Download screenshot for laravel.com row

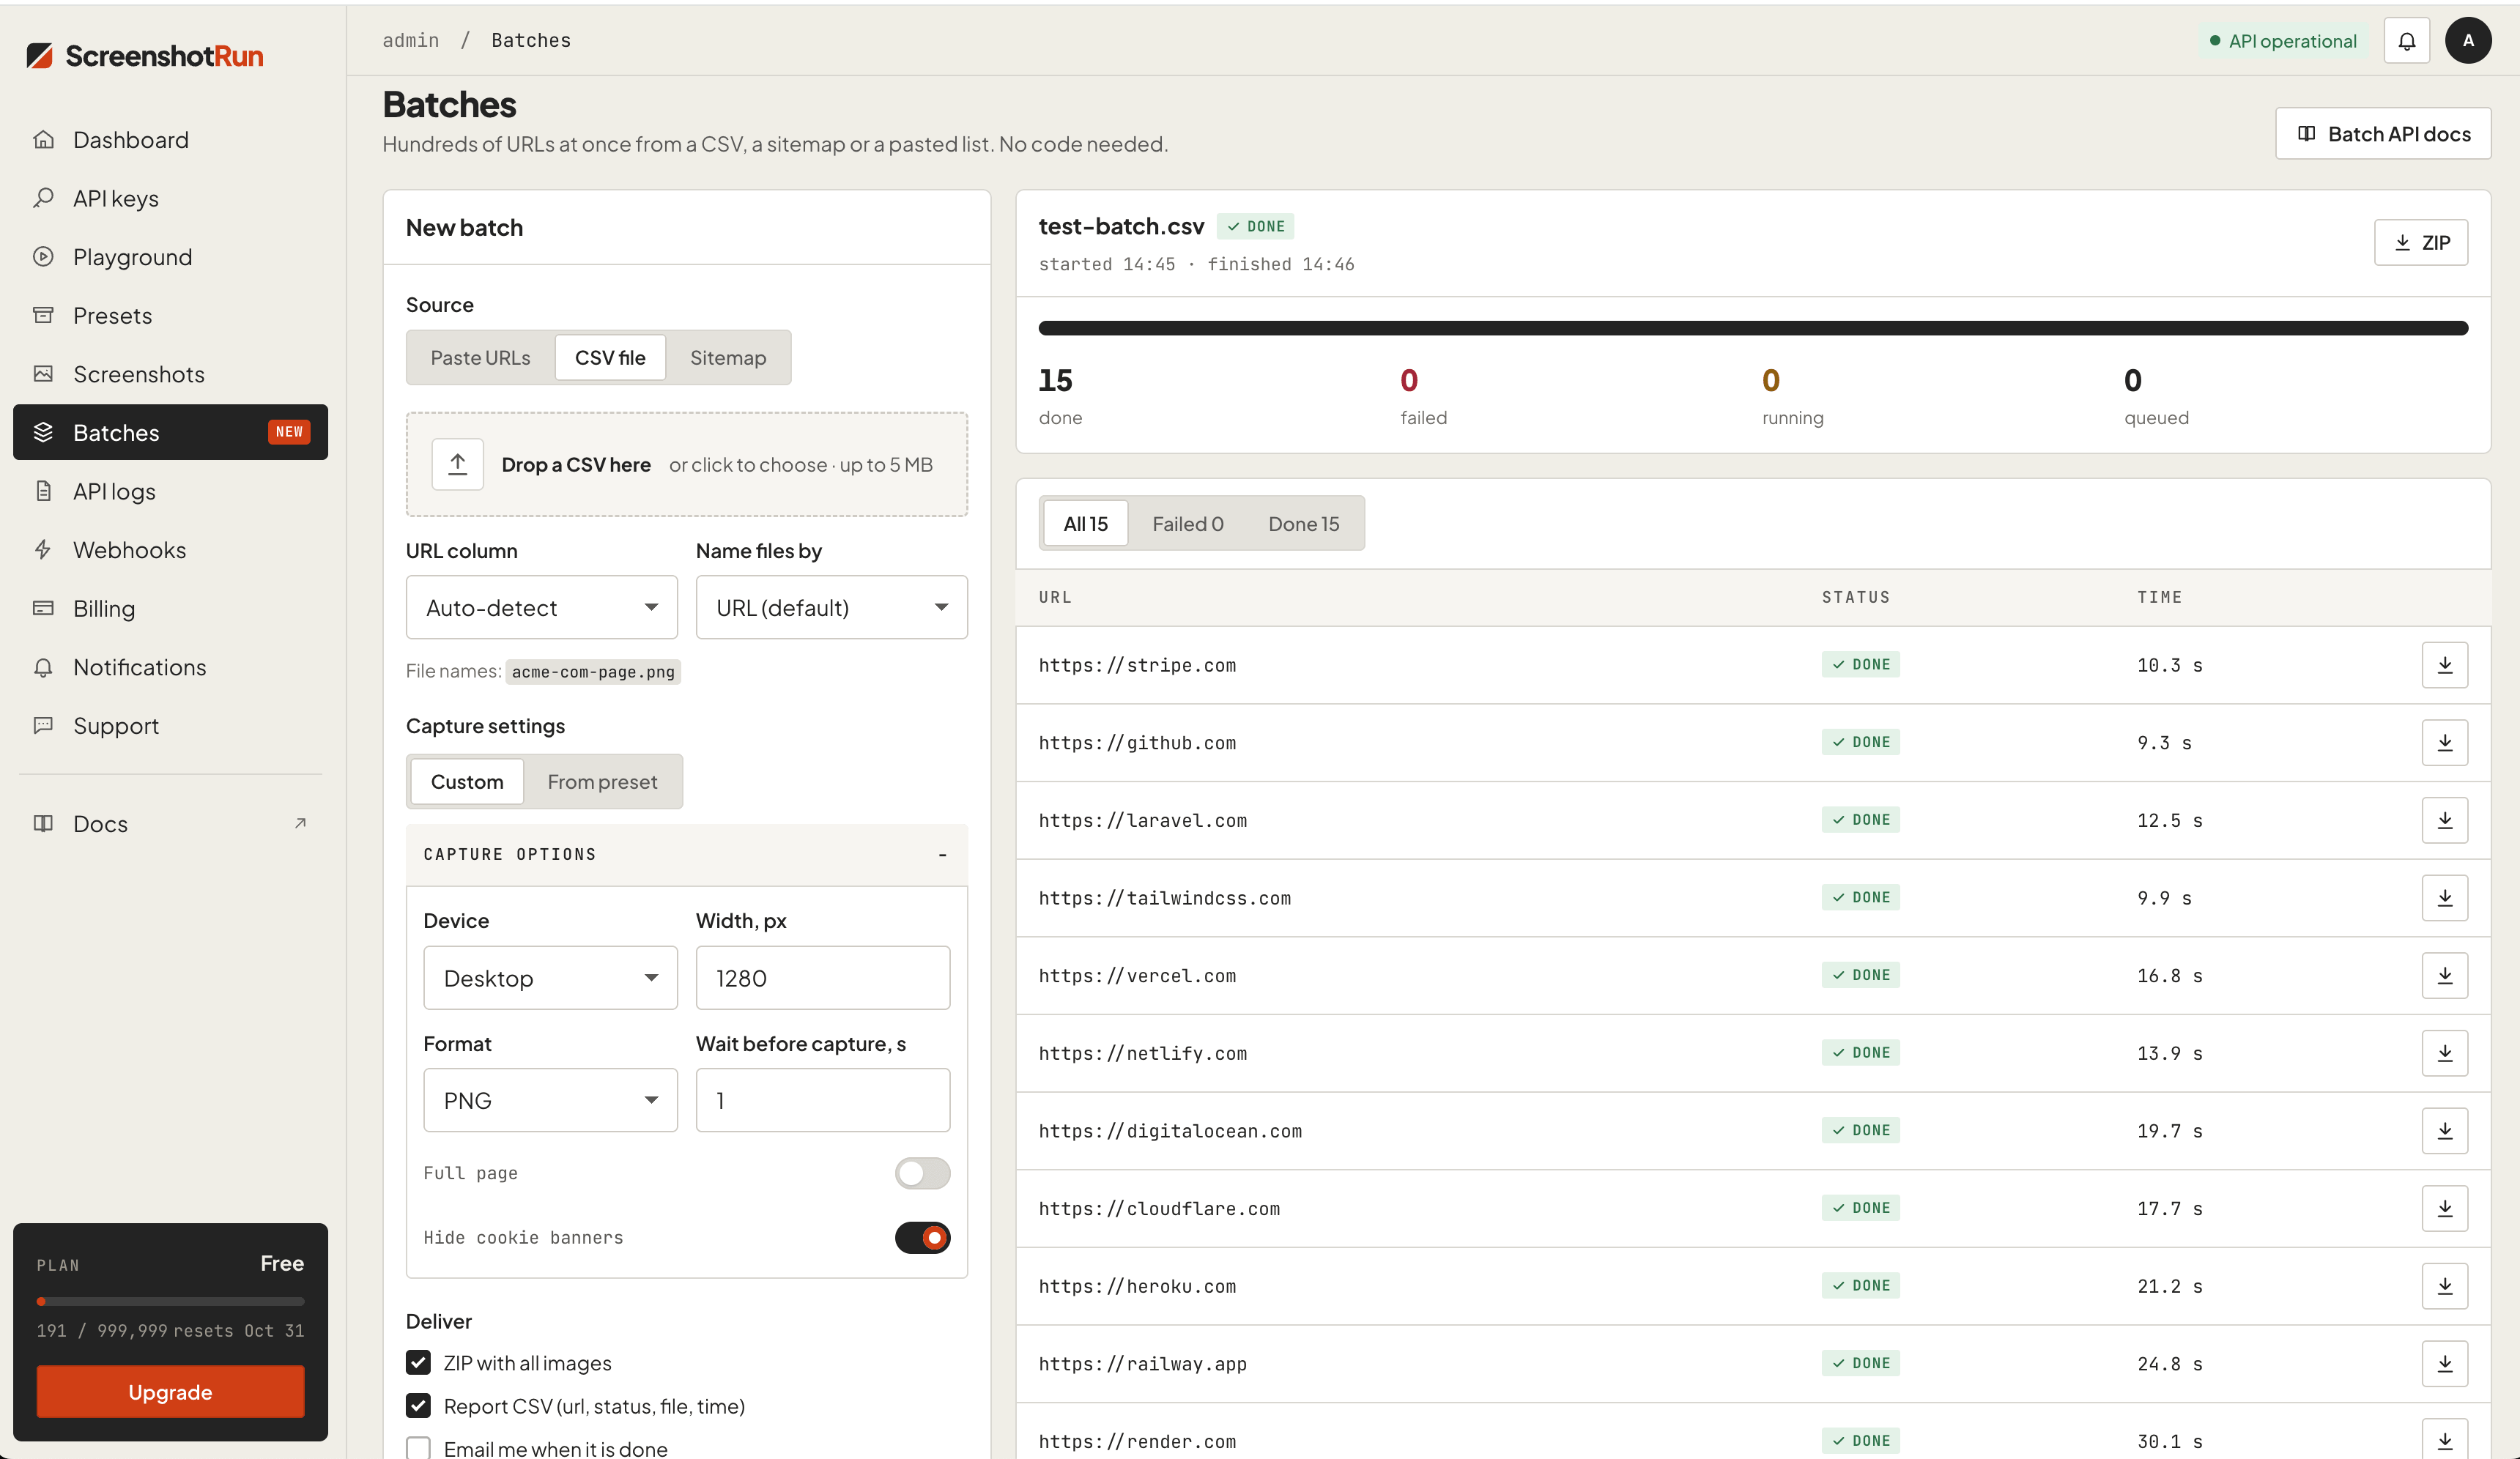2444,820
